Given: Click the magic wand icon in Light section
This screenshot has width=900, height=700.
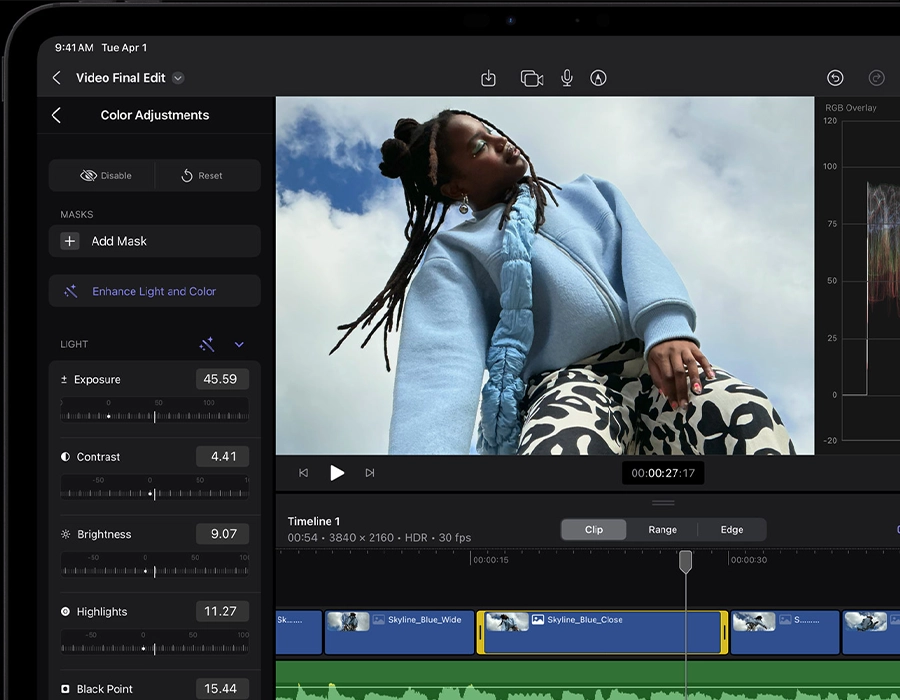Looking at the screenshot, I should click(x=207, y=344).
